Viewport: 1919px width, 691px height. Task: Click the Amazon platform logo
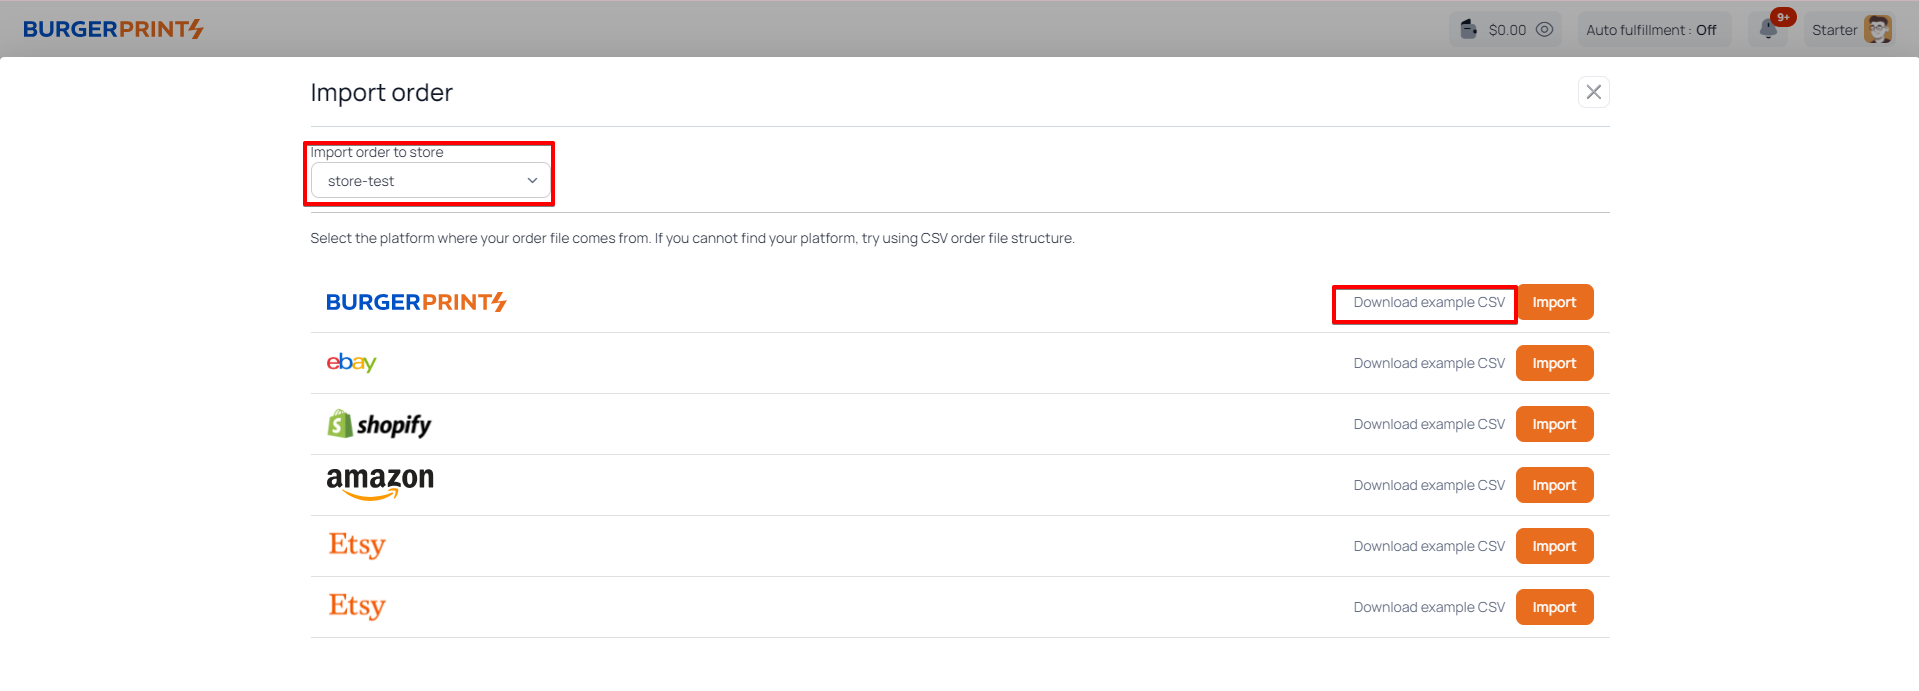point(380,483)
